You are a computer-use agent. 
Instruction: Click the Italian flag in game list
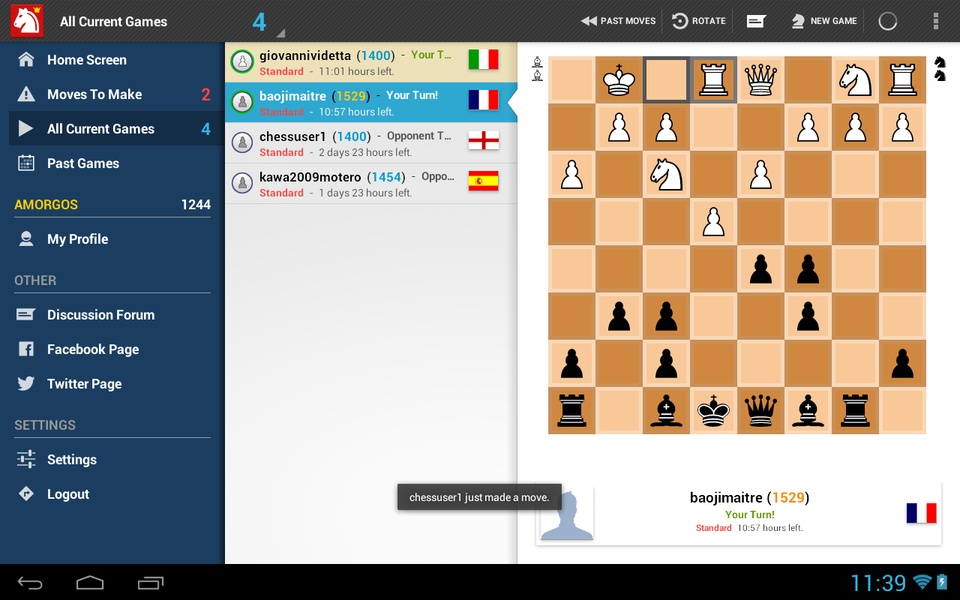483,59
